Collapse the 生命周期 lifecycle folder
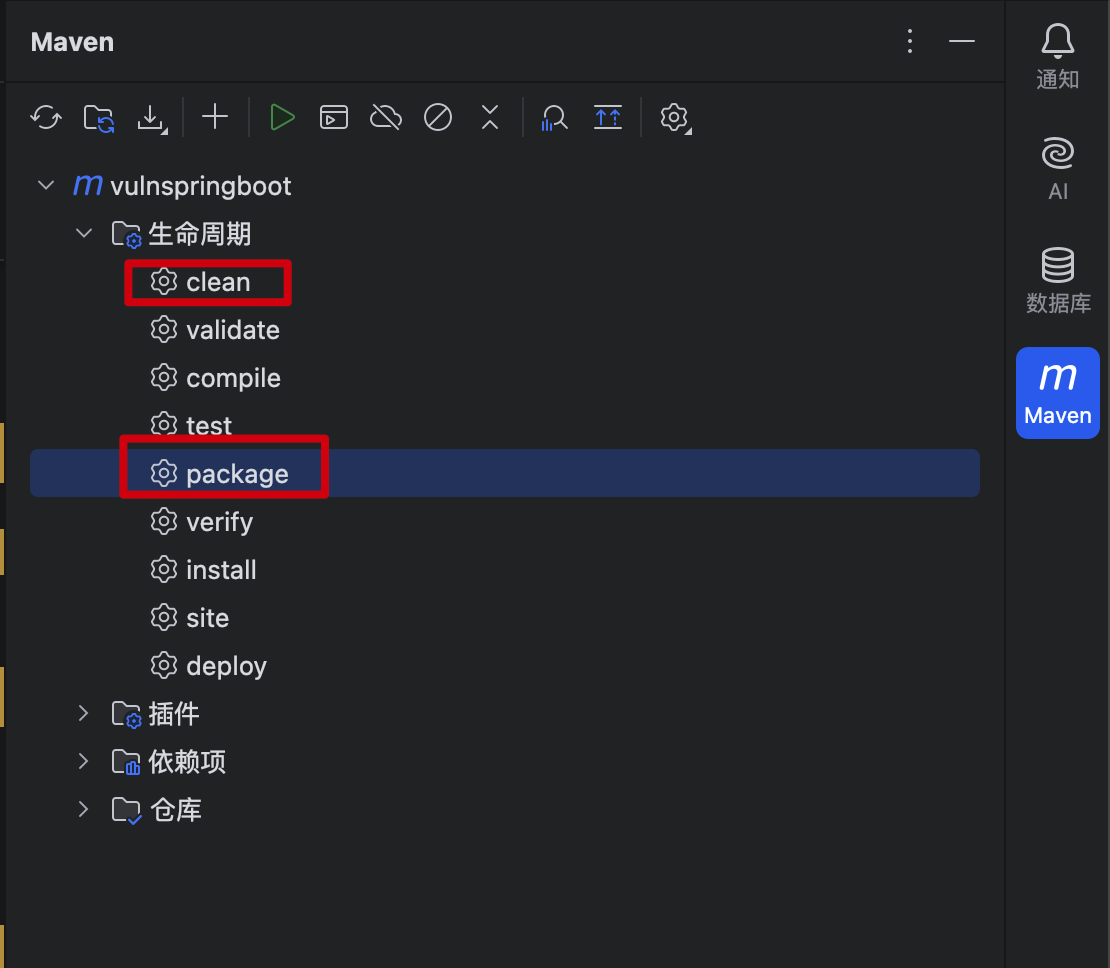Image resolution: width=1110 pixels, height=968 pixels. tap(84, 233)
